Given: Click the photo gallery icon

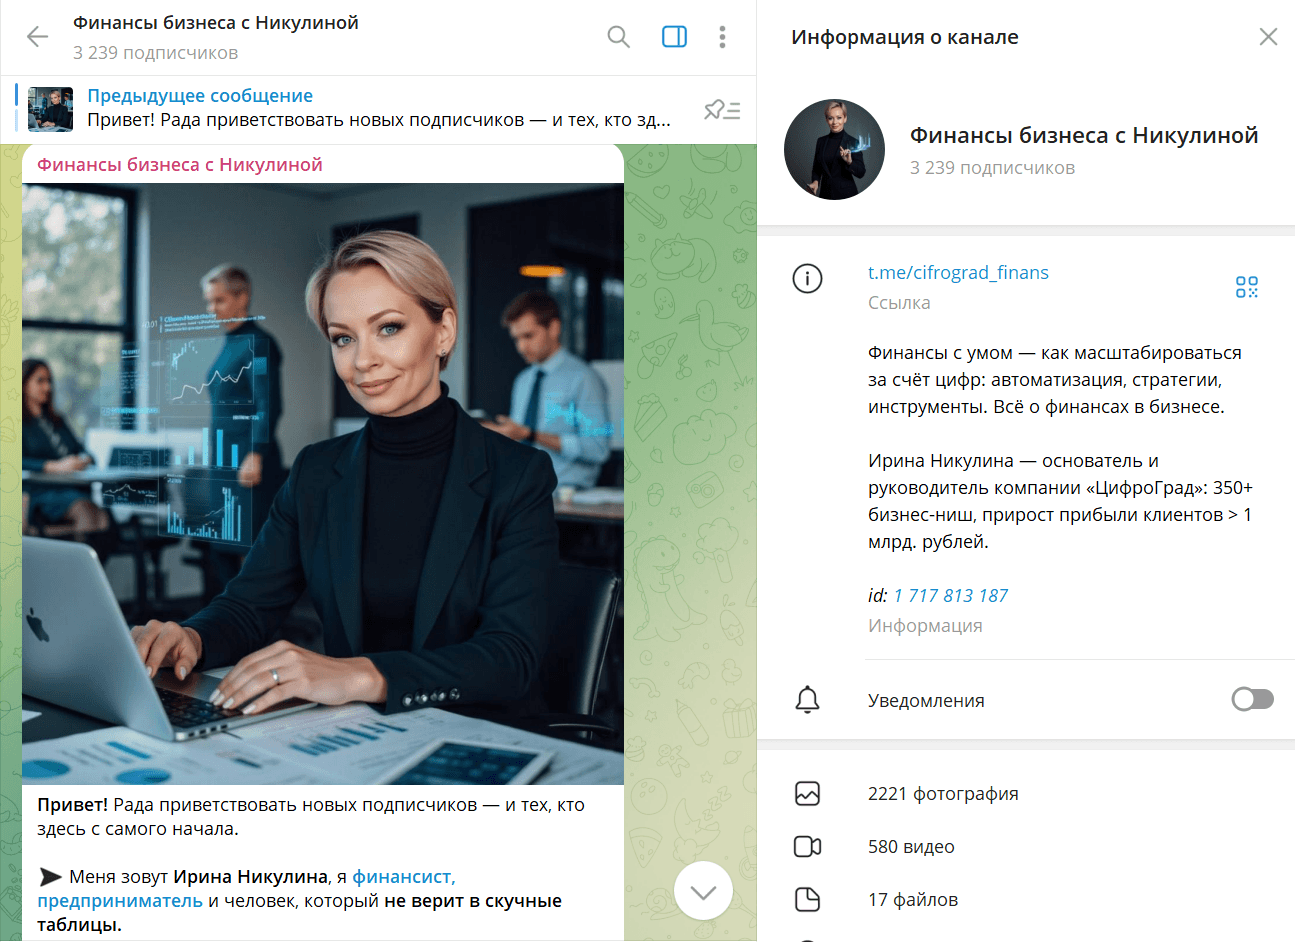Looking at the screenshot, I should click(x=807, y=793).
